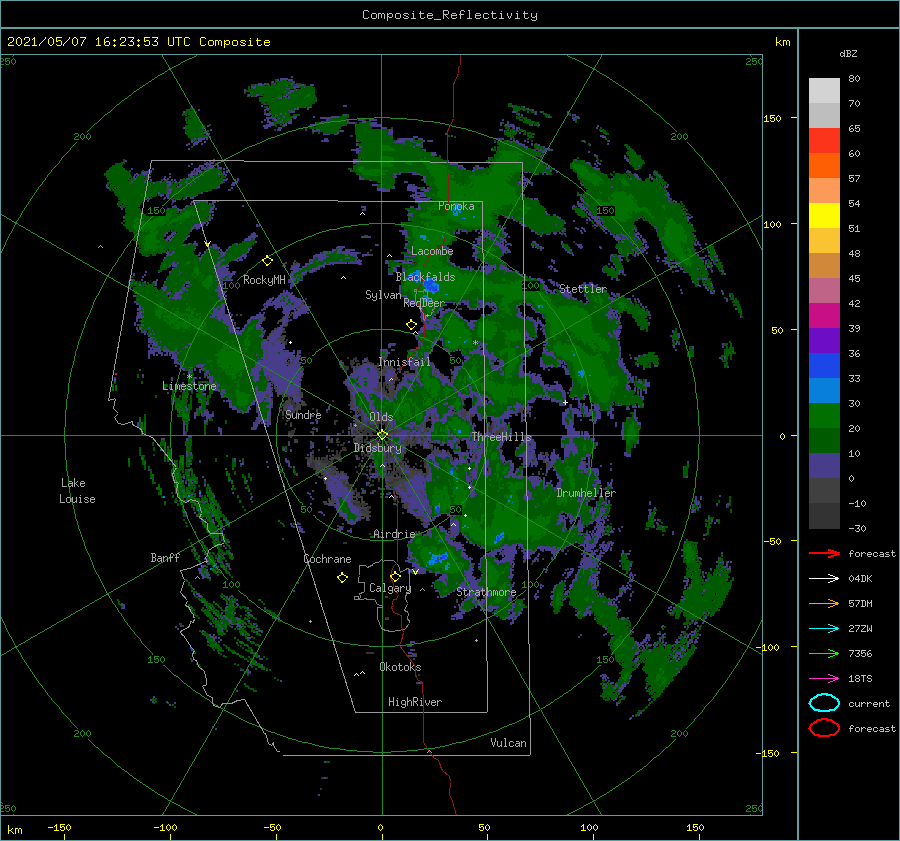Screen dimensions: 900x841
Task: Click the 39 dBZ purple color swatch
Action: (824, 340)
